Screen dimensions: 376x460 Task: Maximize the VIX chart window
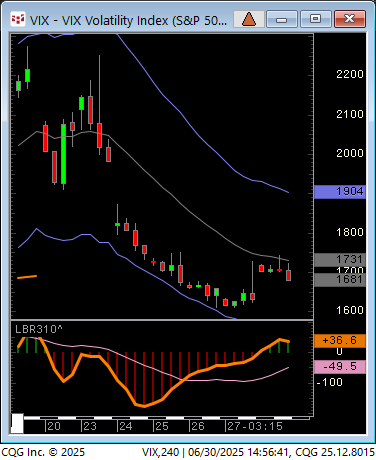tap(315, 19)
